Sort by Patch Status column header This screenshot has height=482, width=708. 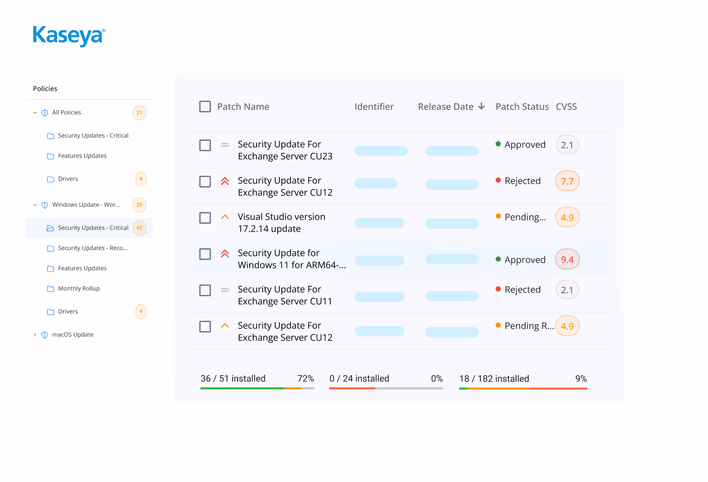tap(522, 107)
